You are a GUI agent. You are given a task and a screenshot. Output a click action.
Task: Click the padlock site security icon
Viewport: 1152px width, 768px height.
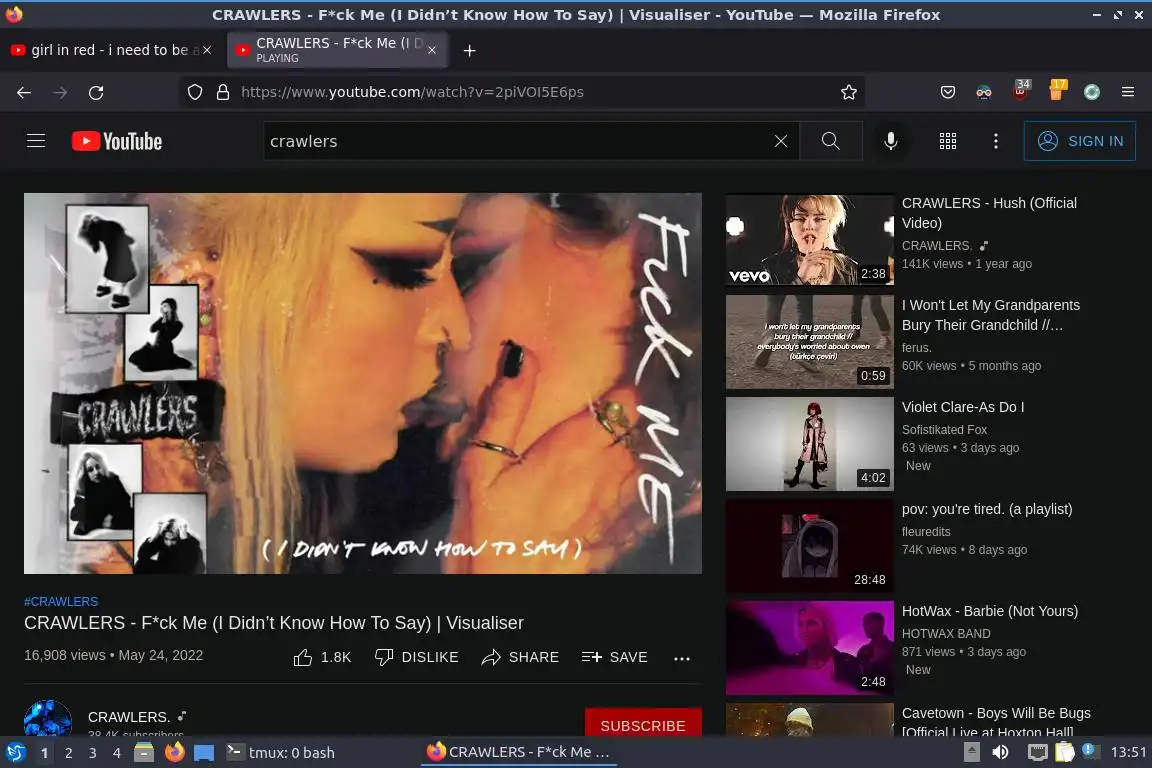(x=223, y=92)
